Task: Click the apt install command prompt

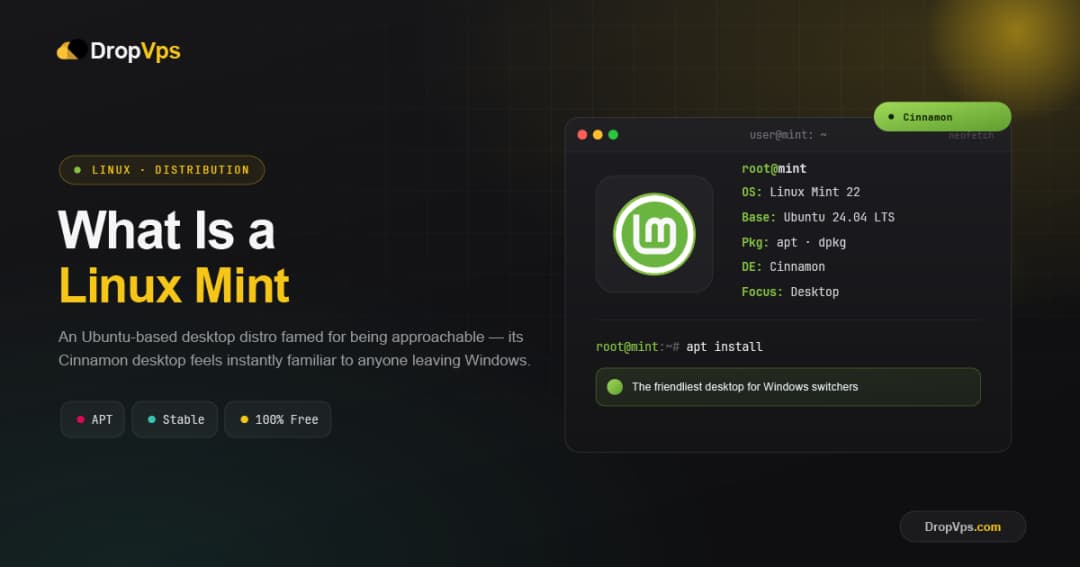Action: (x=679, y=347)
